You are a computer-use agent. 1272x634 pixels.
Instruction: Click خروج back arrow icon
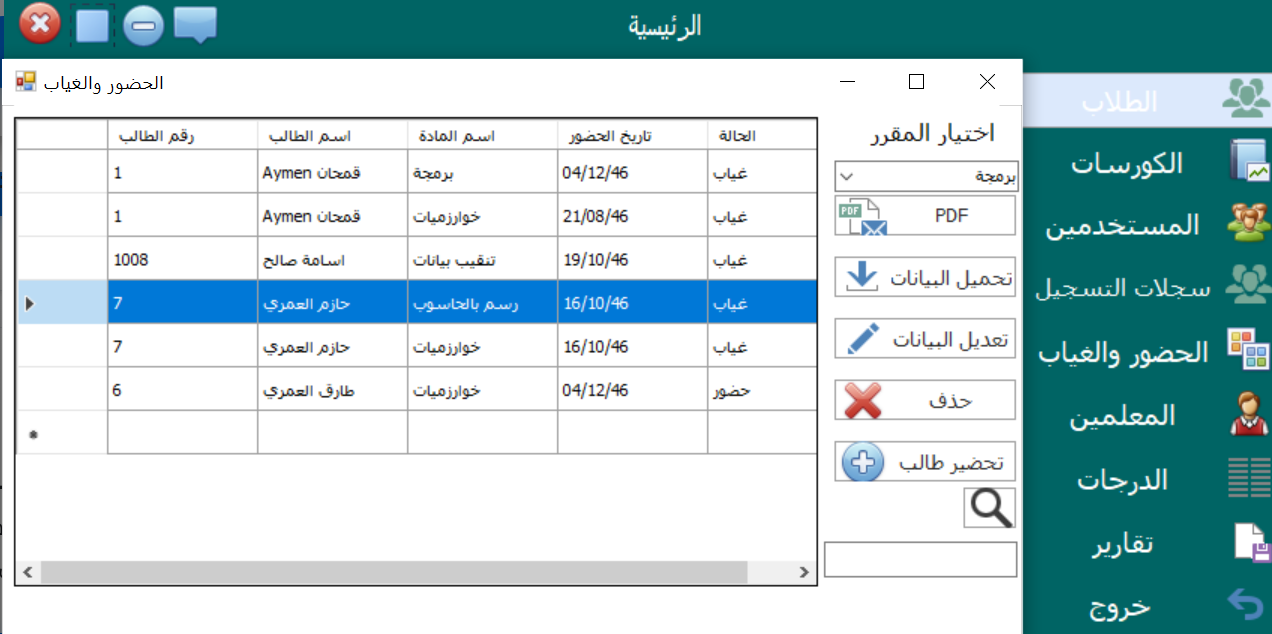[1247, 604]
